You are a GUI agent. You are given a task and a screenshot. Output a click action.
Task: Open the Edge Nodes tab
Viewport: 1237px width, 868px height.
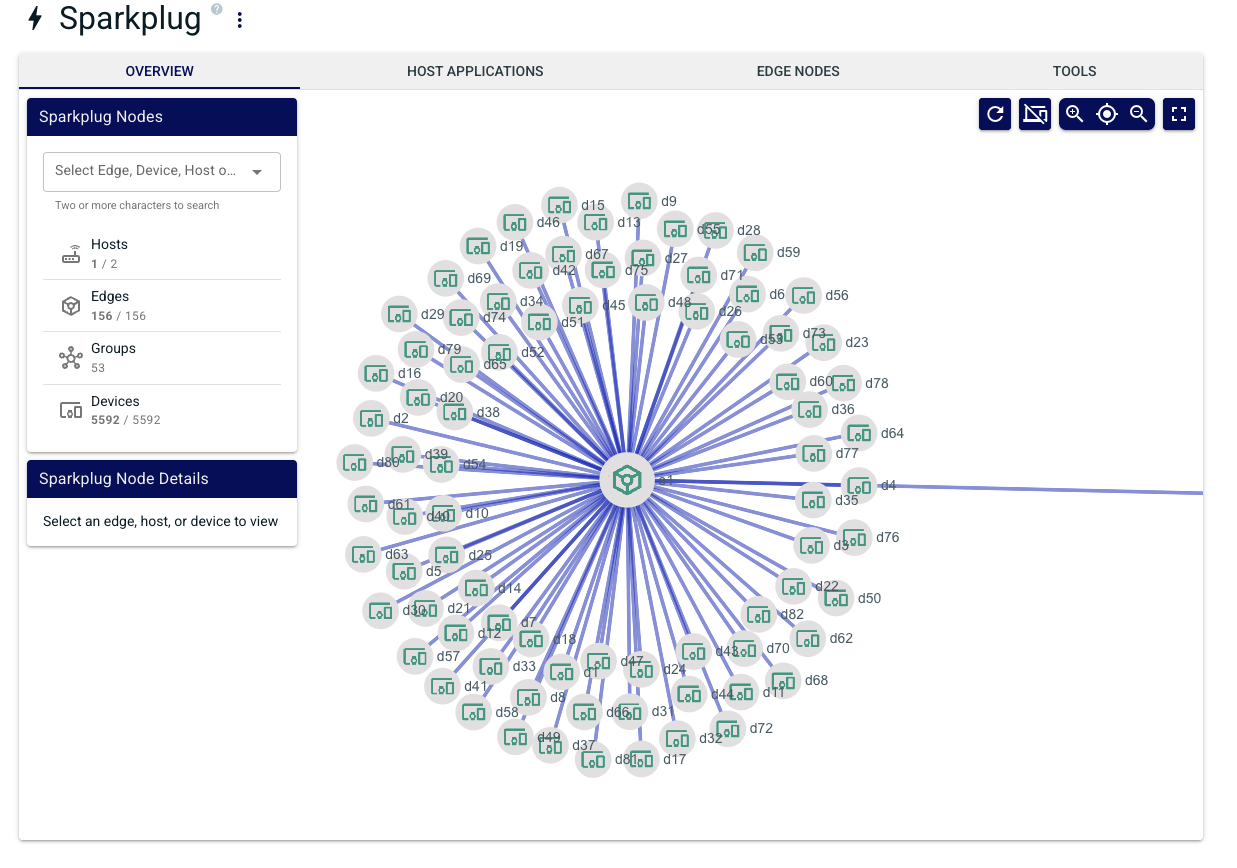click(x=798, y=71)
